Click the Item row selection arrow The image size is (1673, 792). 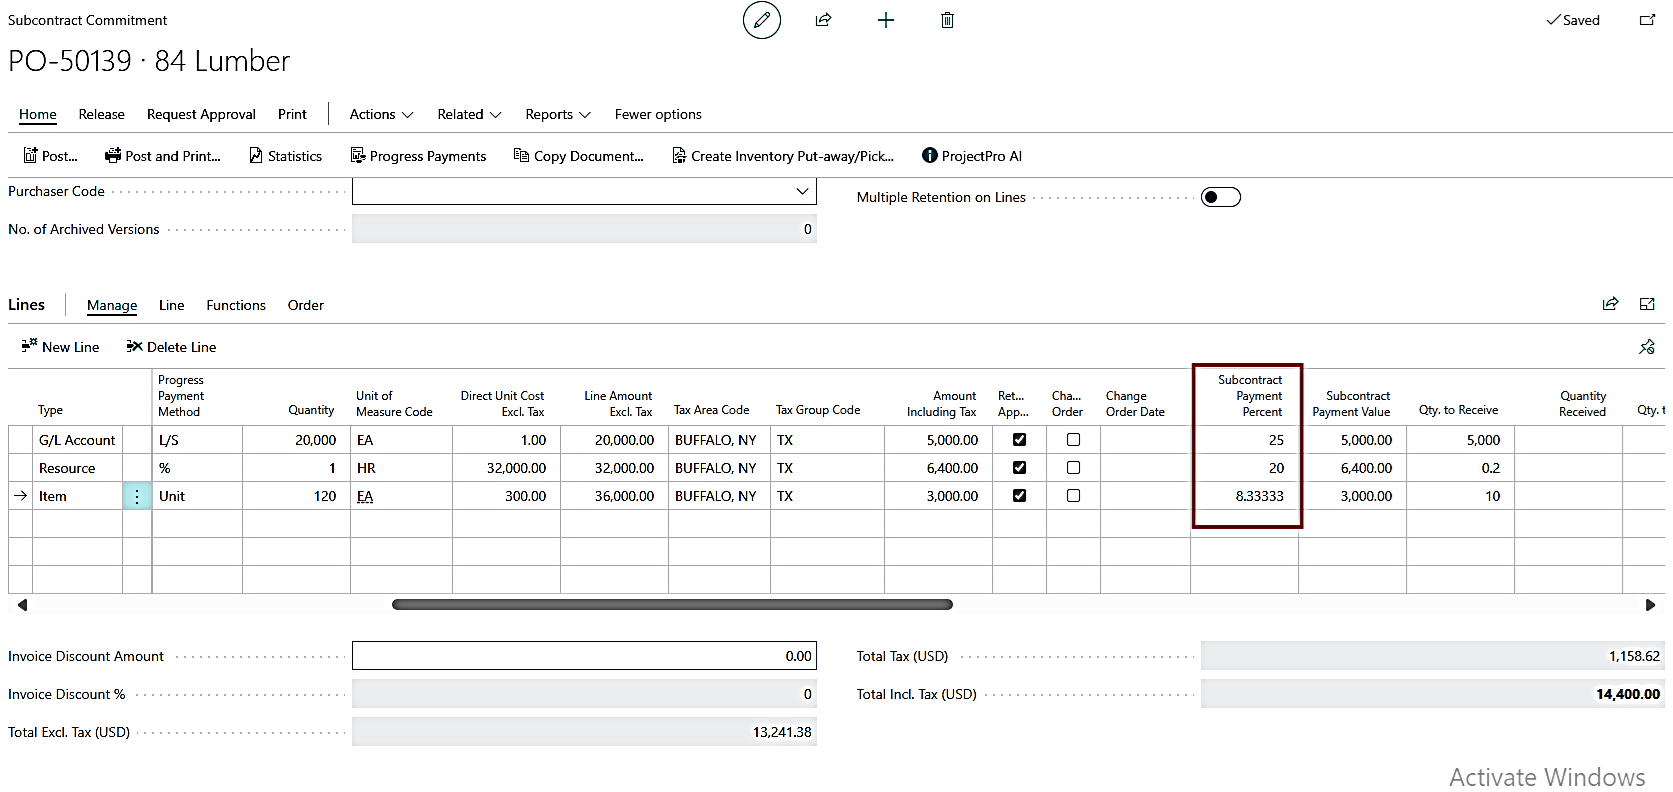point(20,496)
